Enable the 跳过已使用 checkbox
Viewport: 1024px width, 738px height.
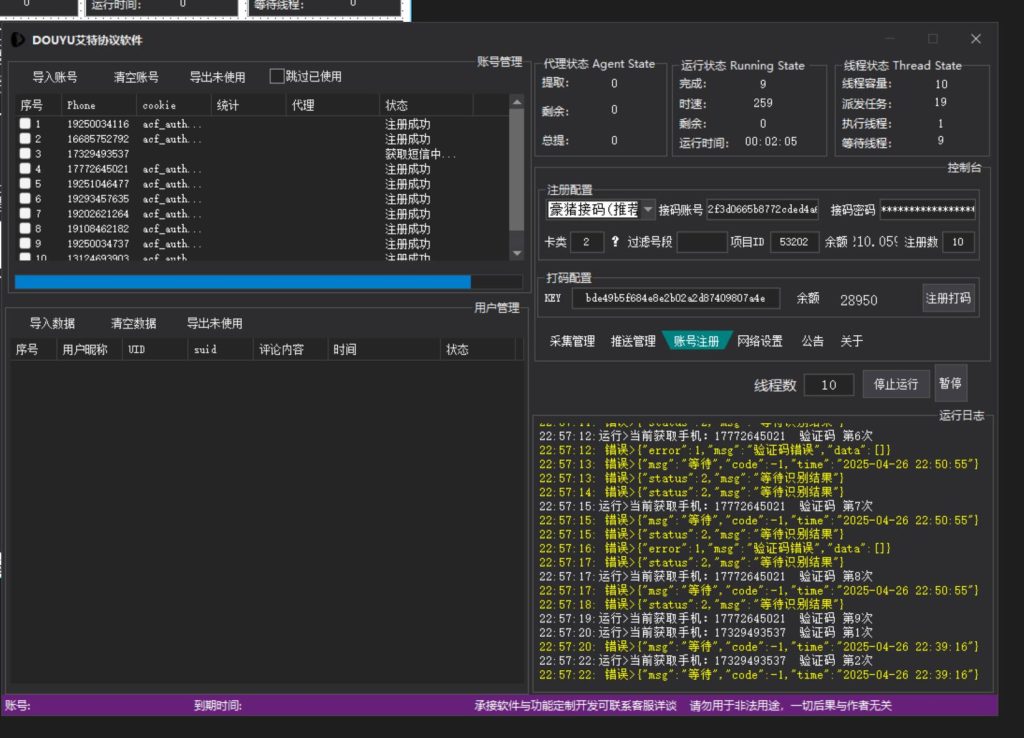(278, 76)
